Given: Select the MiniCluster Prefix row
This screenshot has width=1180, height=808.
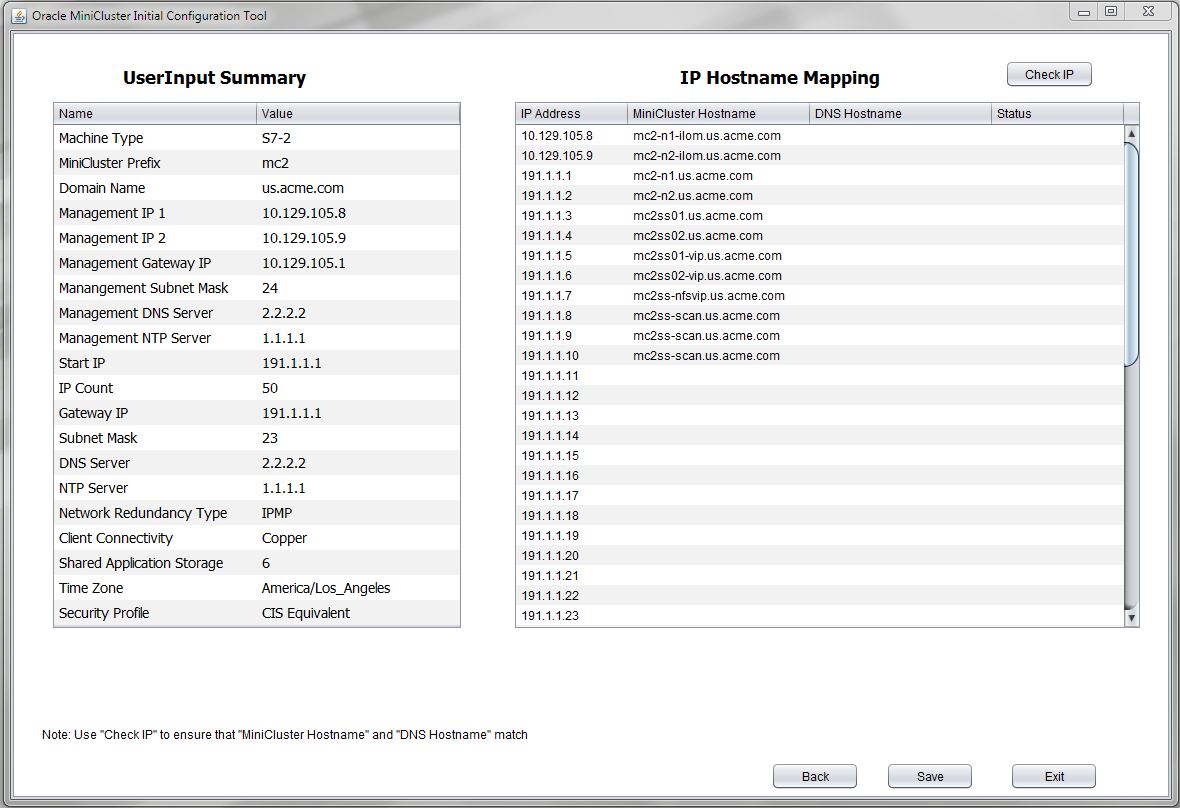Looking at the screenshot, I should point(257,163).
